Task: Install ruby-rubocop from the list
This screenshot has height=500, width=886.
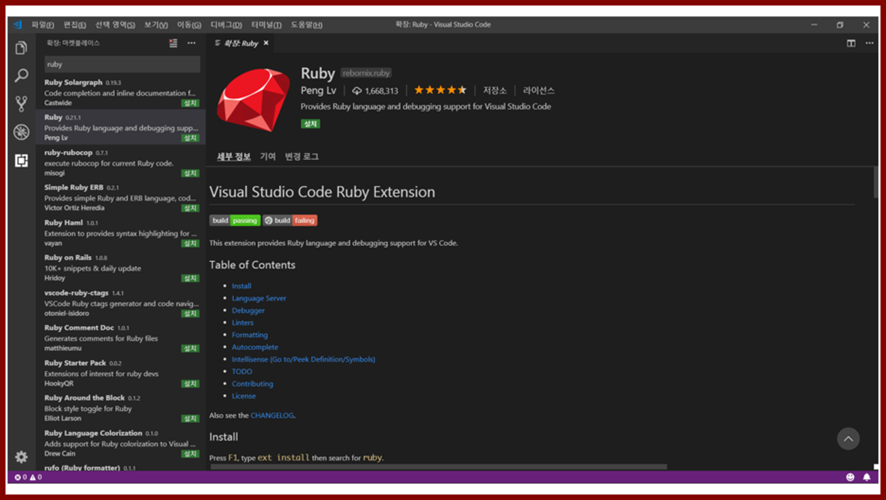Action: point(190,173)
